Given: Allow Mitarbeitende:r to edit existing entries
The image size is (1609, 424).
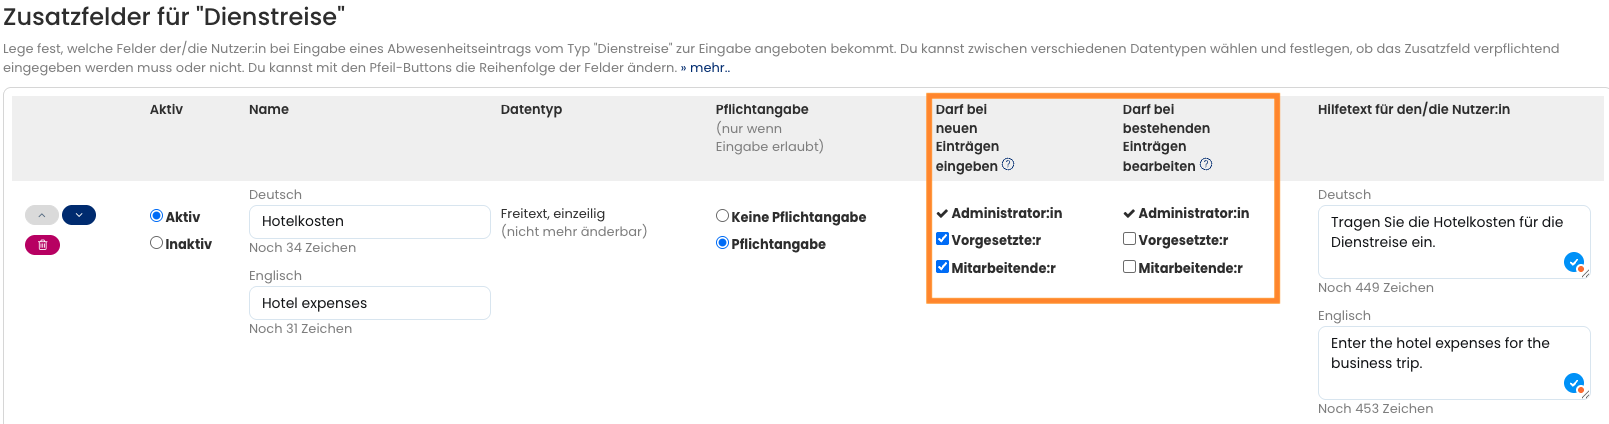Looking at the screenshot, I should [1129, 267].
